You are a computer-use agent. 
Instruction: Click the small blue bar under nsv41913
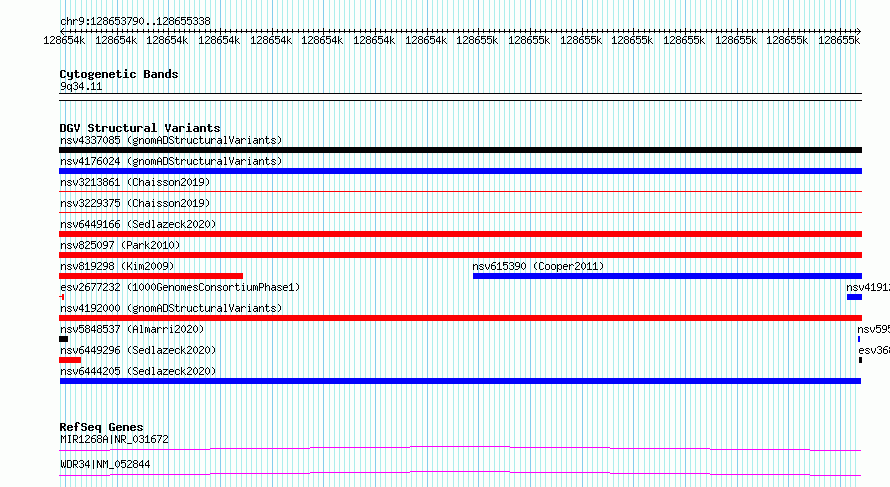[854, 297]
